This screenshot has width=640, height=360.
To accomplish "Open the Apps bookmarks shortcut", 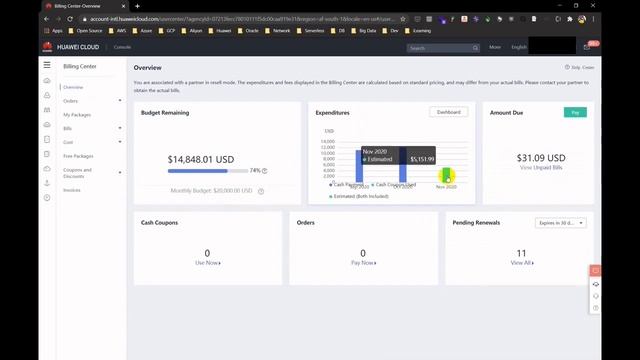I will click(x=53, y=31).
